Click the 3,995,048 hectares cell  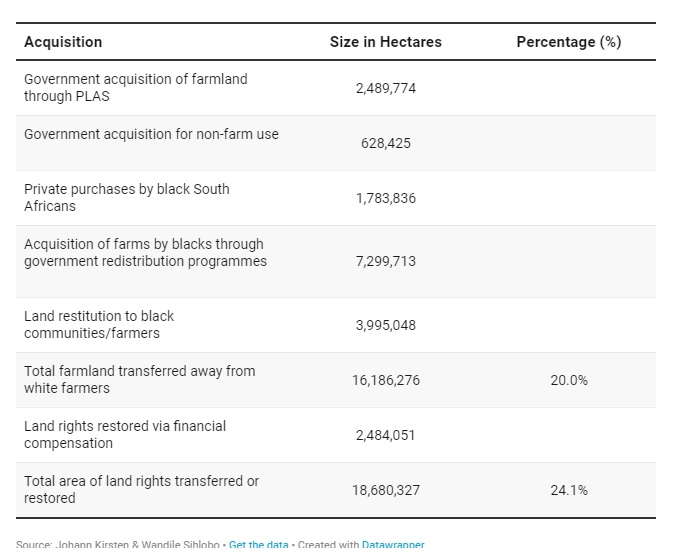385,325
